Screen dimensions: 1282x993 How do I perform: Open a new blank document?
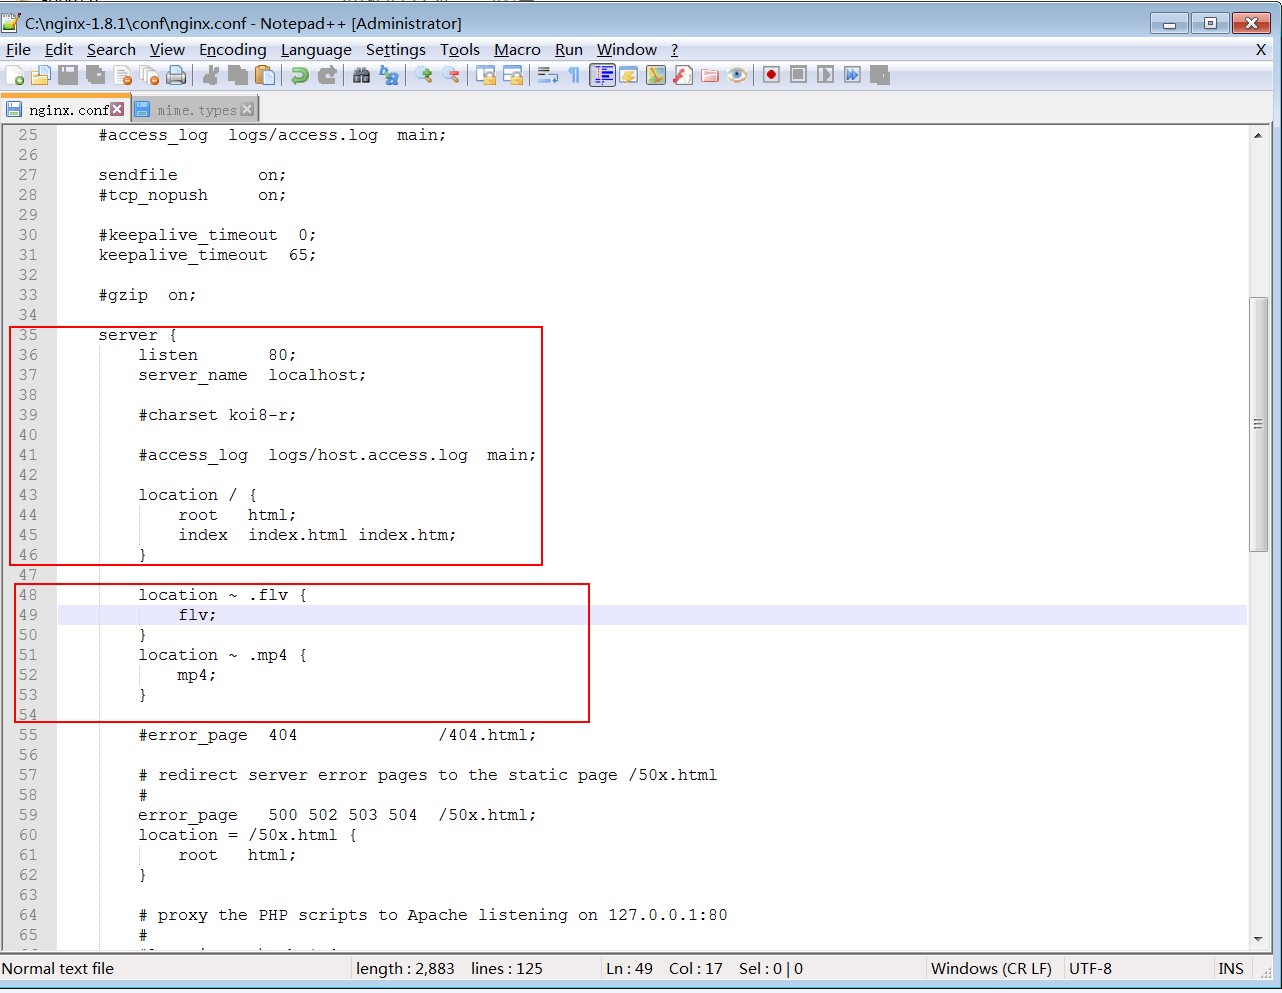[16, 75]
